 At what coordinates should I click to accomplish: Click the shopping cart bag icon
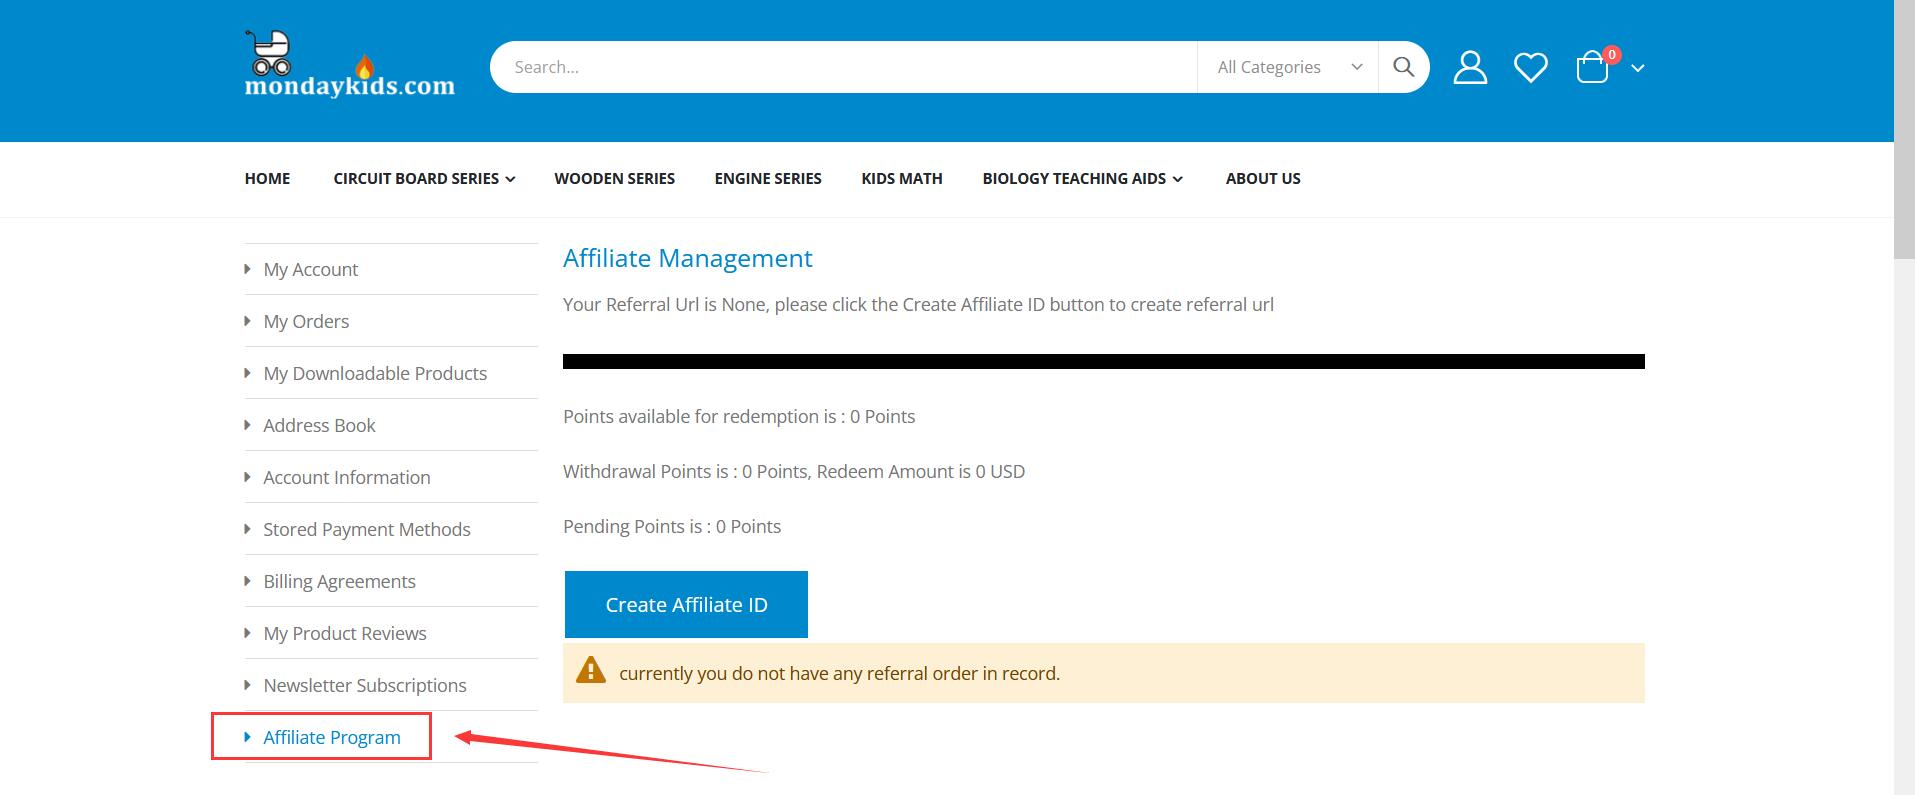click(x=1592, y=68)
